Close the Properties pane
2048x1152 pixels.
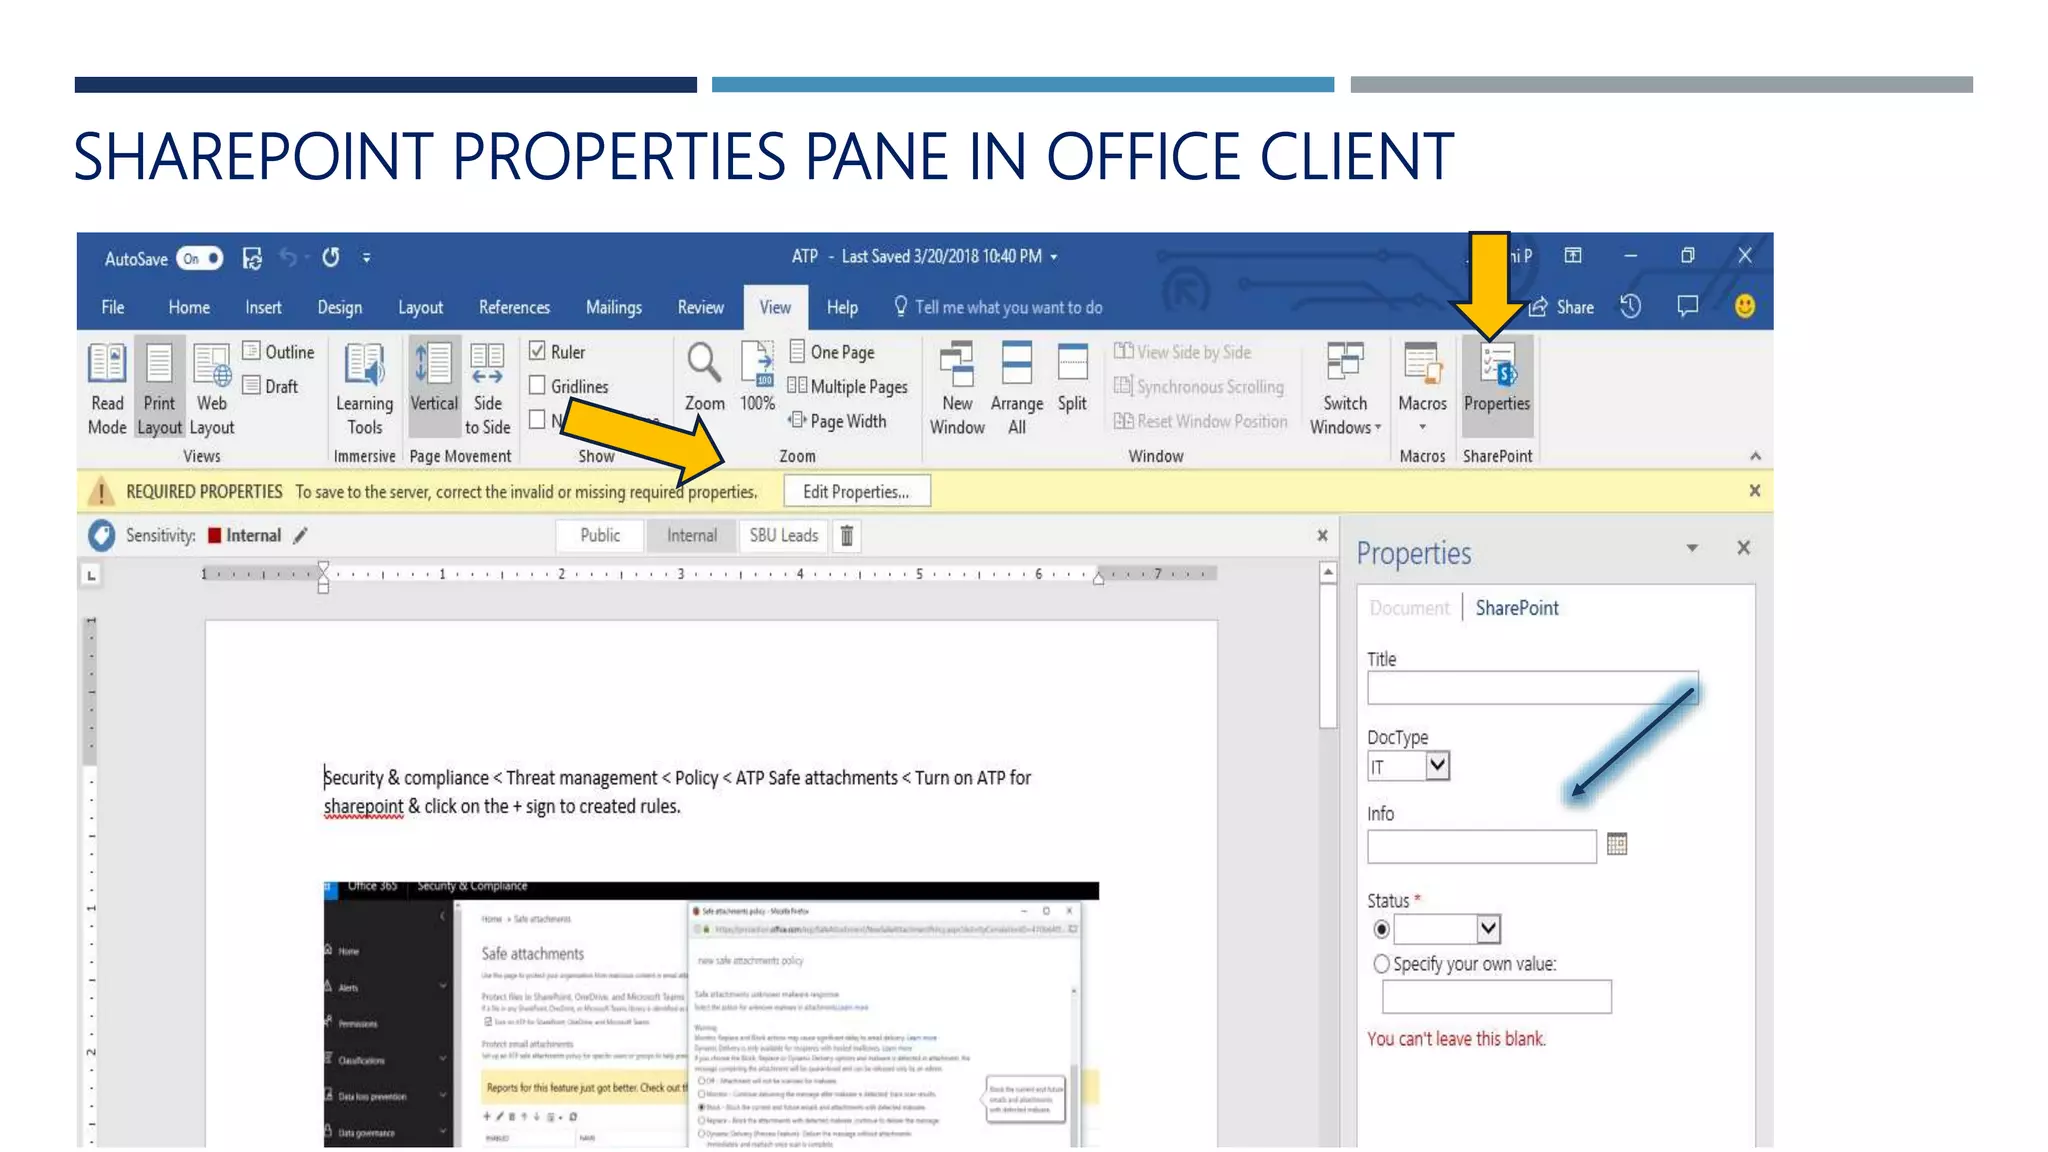point(1744,548)
